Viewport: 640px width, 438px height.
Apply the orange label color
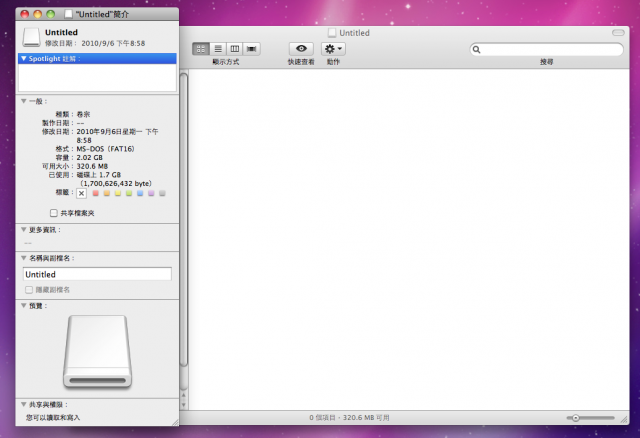tap(107, 193)
